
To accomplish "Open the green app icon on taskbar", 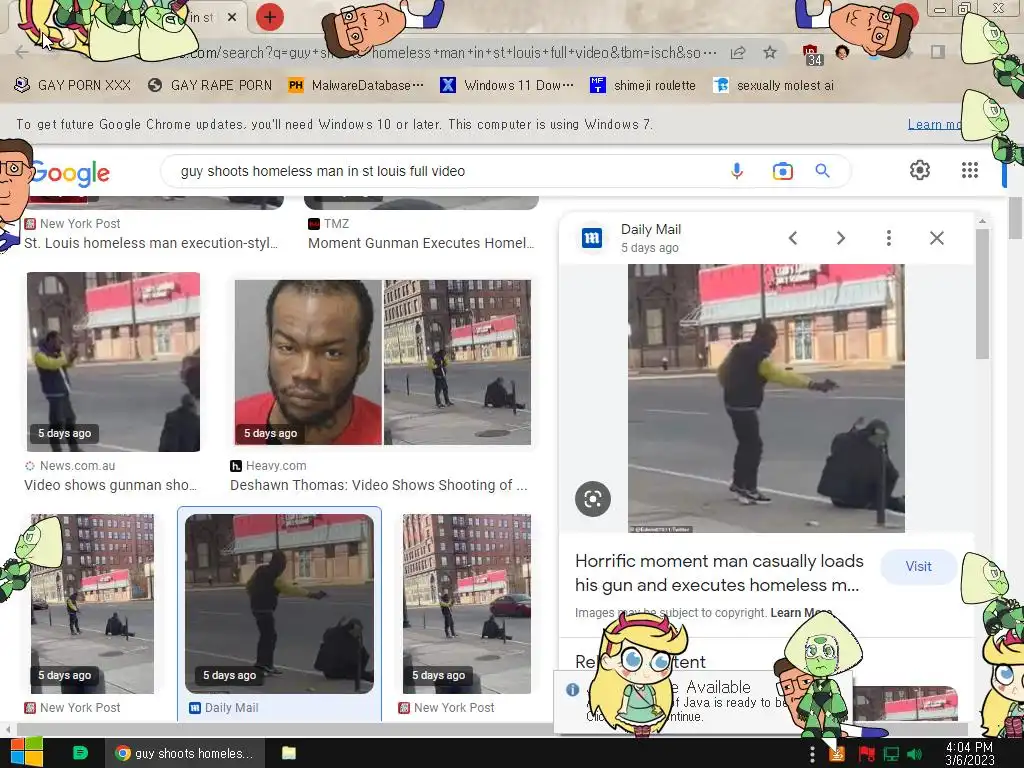I will (80, 753).
